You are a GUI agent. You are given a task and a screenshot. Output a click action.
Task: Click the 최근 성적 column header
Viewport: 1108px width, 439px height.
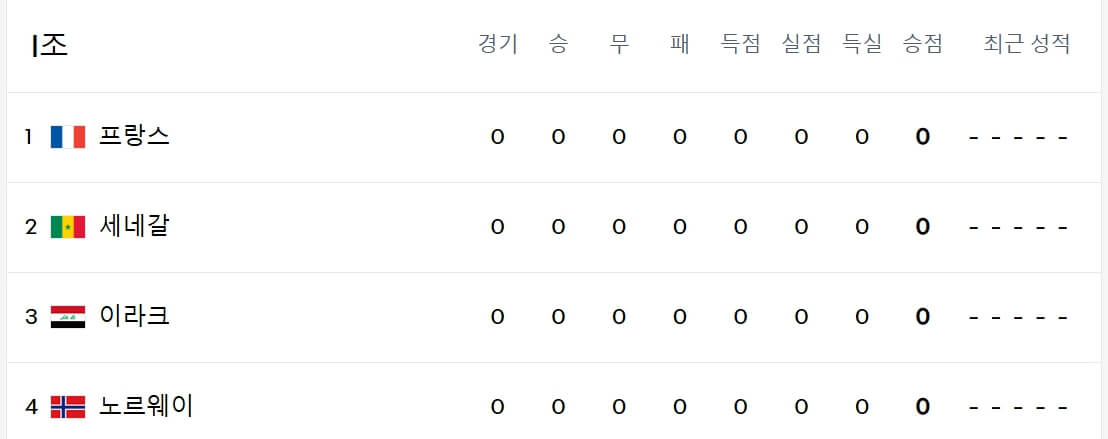click(x=1027, y=45)
